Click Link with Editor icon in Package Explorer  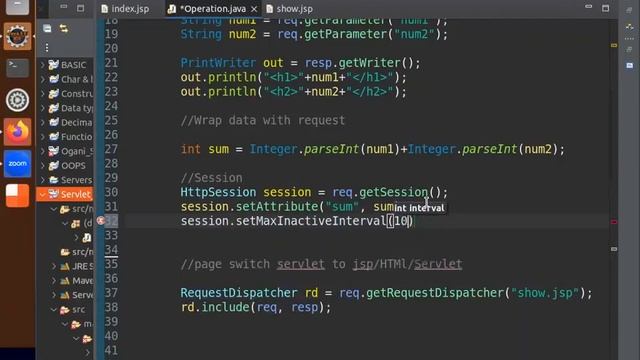click(x=64, y=28)
